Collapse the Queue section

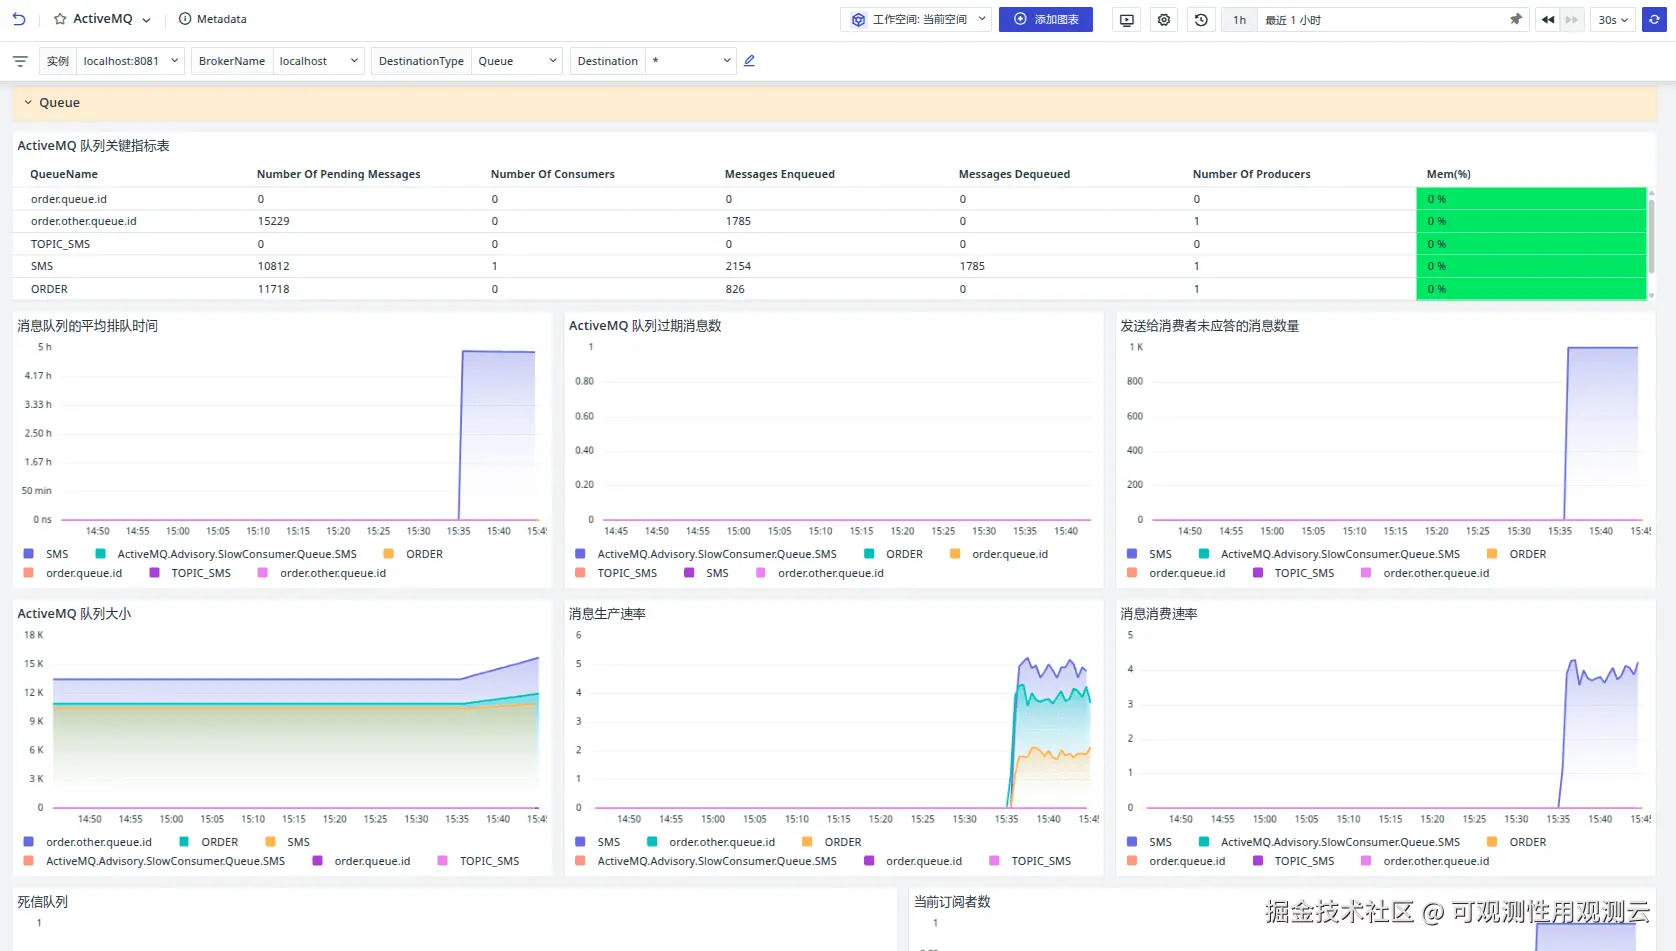point(28,103)
